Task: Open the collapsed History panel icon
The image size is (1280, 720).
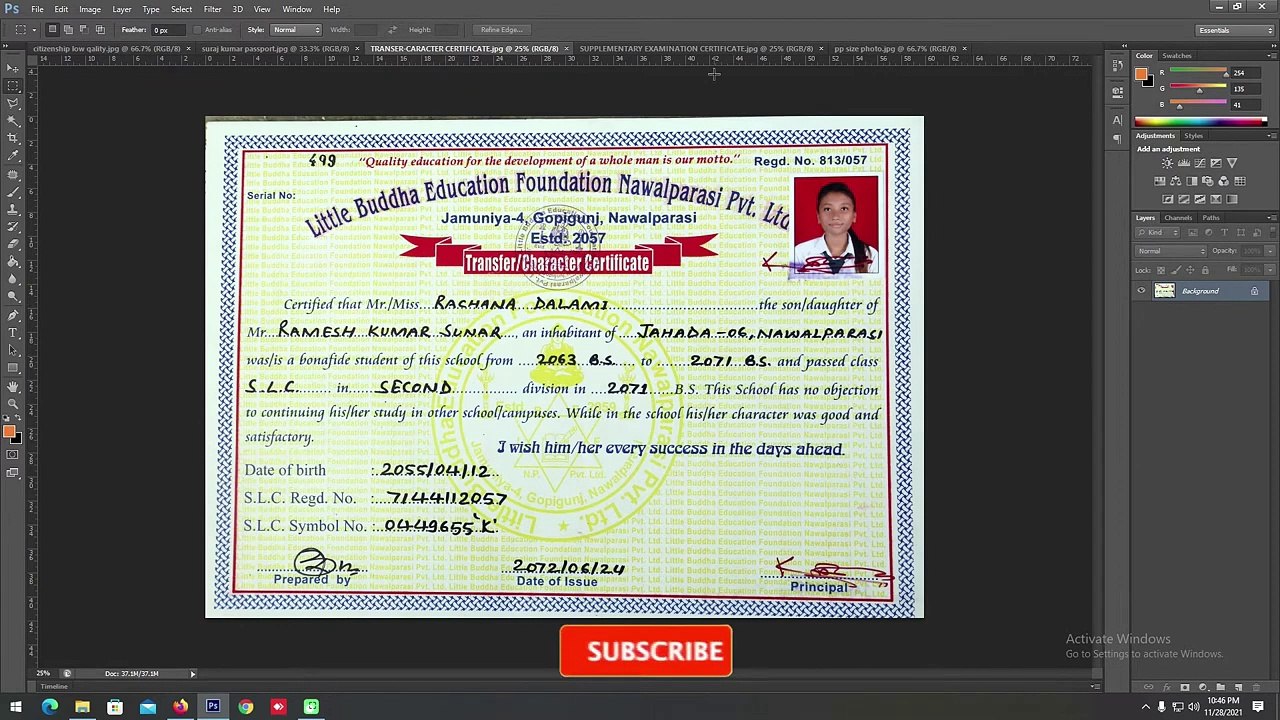Action: click(x=1118, y=66)
